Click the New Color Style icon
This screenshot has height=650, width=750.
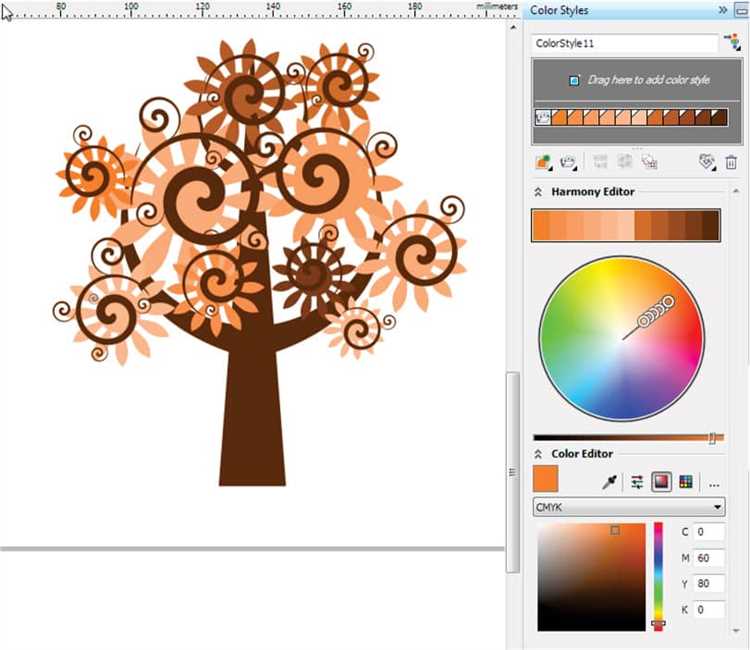click(x=543, y=161)
